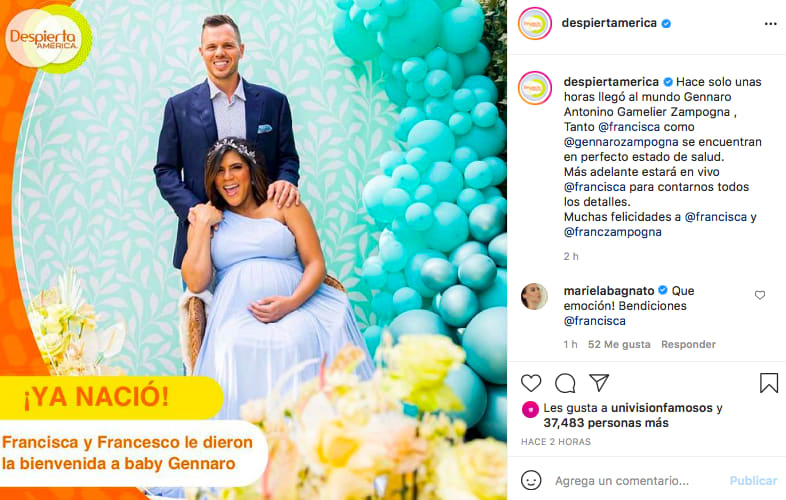Save post with the bookmark icon
The height and width of the screenshot is (500, 786).
tap(768, 383)
